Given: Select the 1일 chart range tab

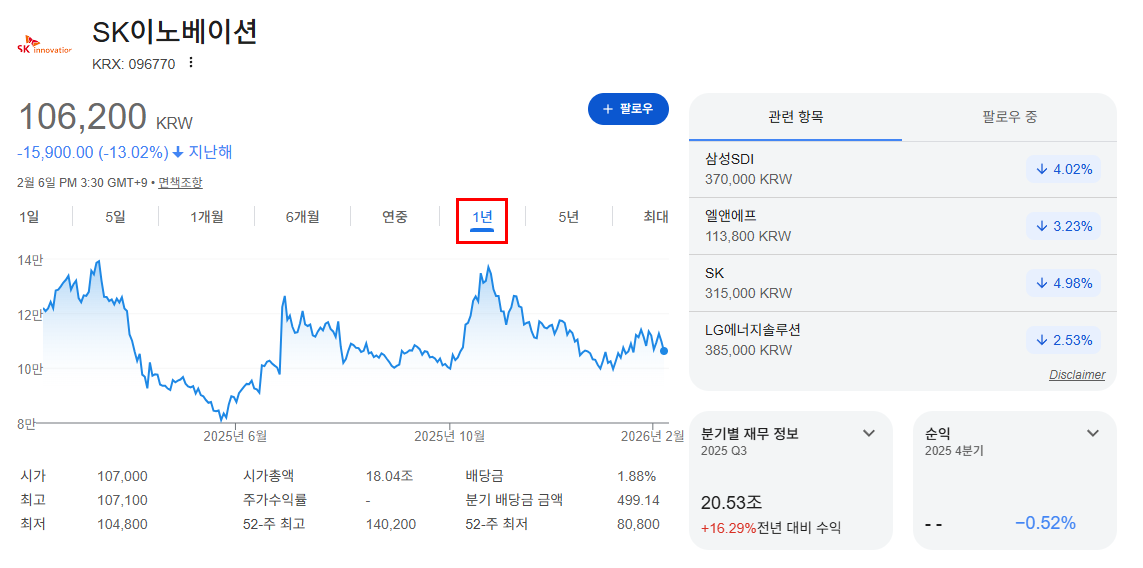Looking at the screenshot, I should coord(28,217).
